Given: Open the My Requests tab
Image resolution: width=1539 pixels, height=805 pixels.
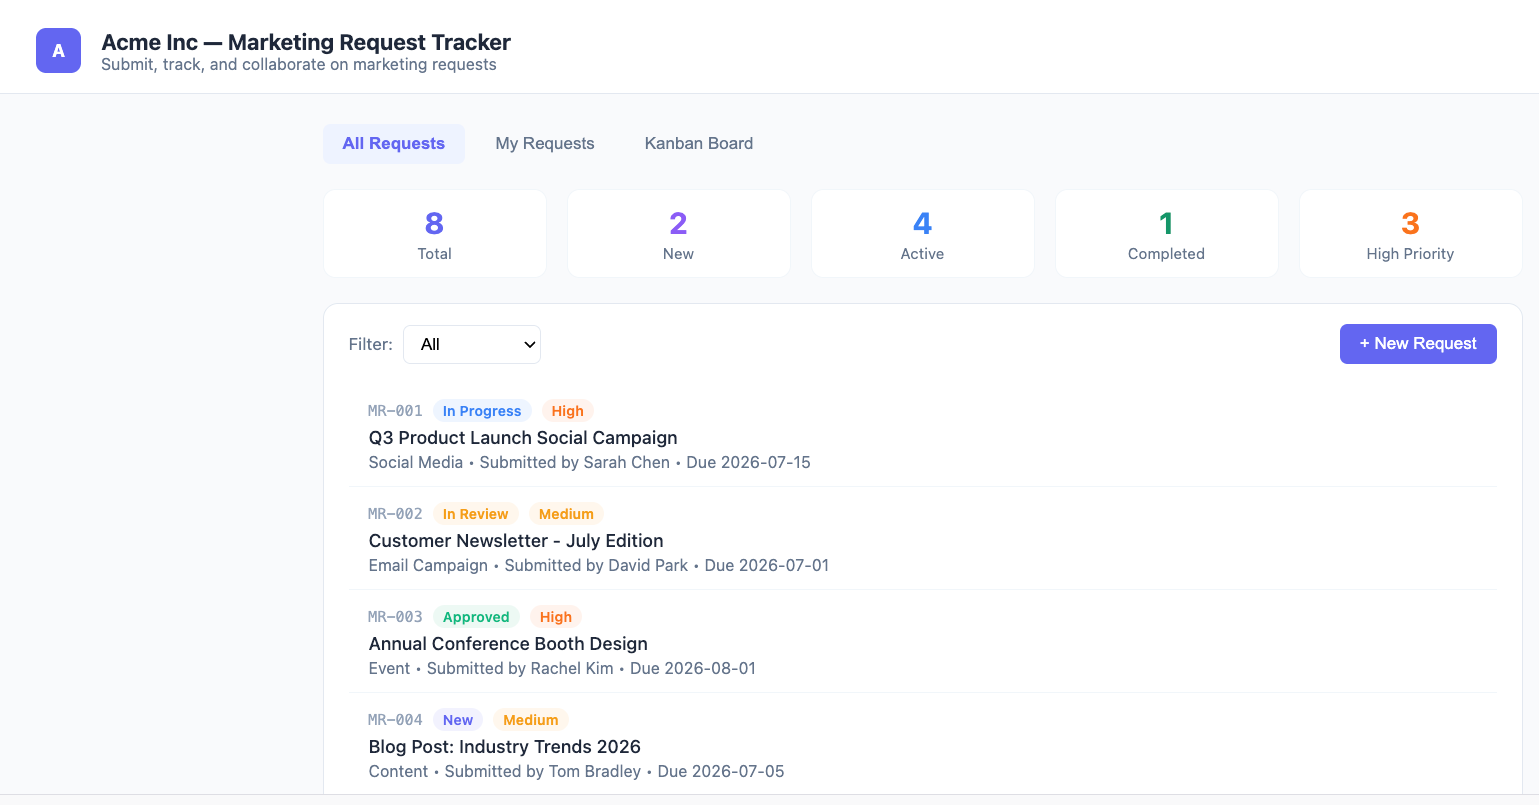Looking at the screenshot, I should coord(545,144).
